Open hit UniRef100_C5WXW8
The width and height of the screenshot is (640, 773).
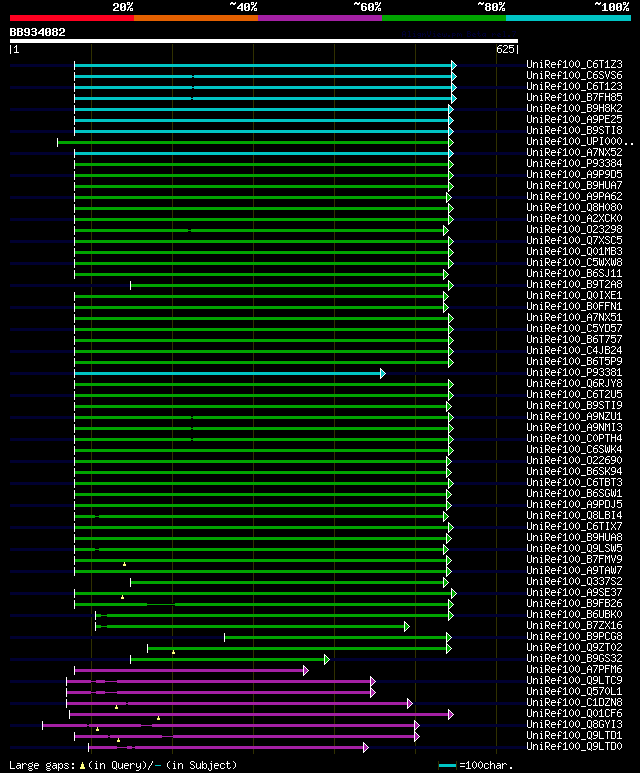574,262
